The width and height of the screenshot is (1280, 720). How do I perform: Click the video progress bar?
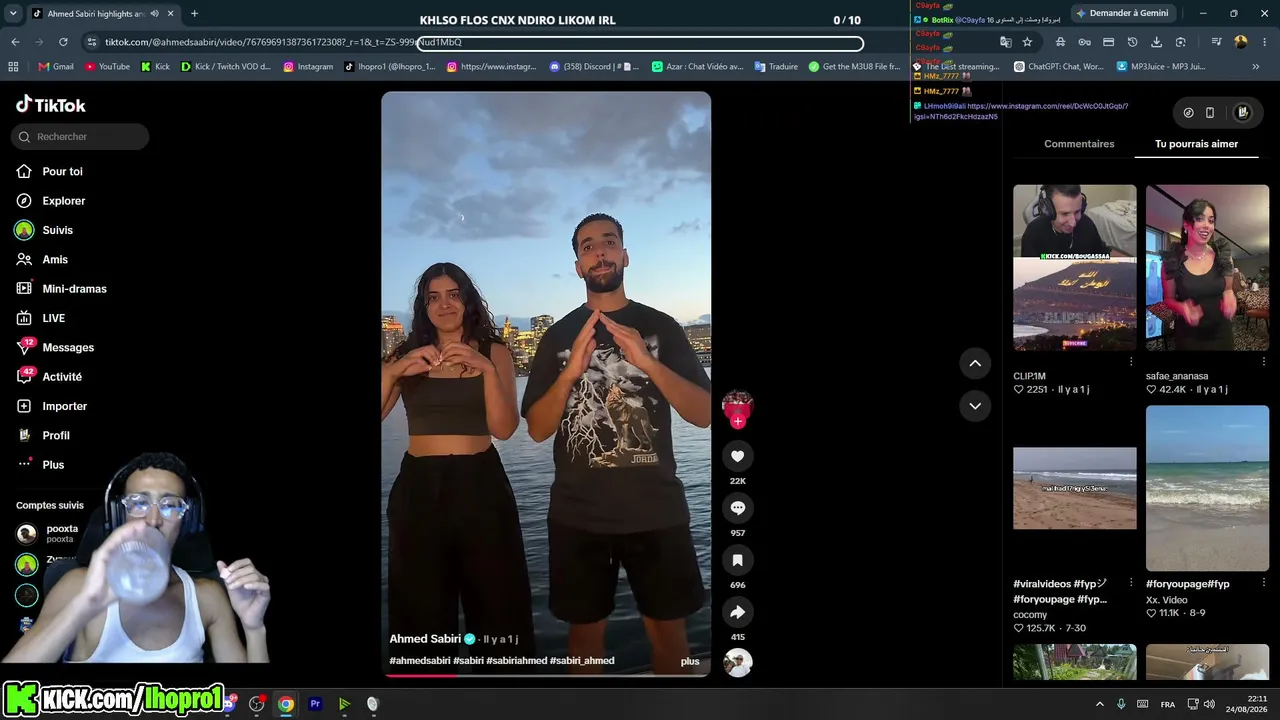(546, 675)
